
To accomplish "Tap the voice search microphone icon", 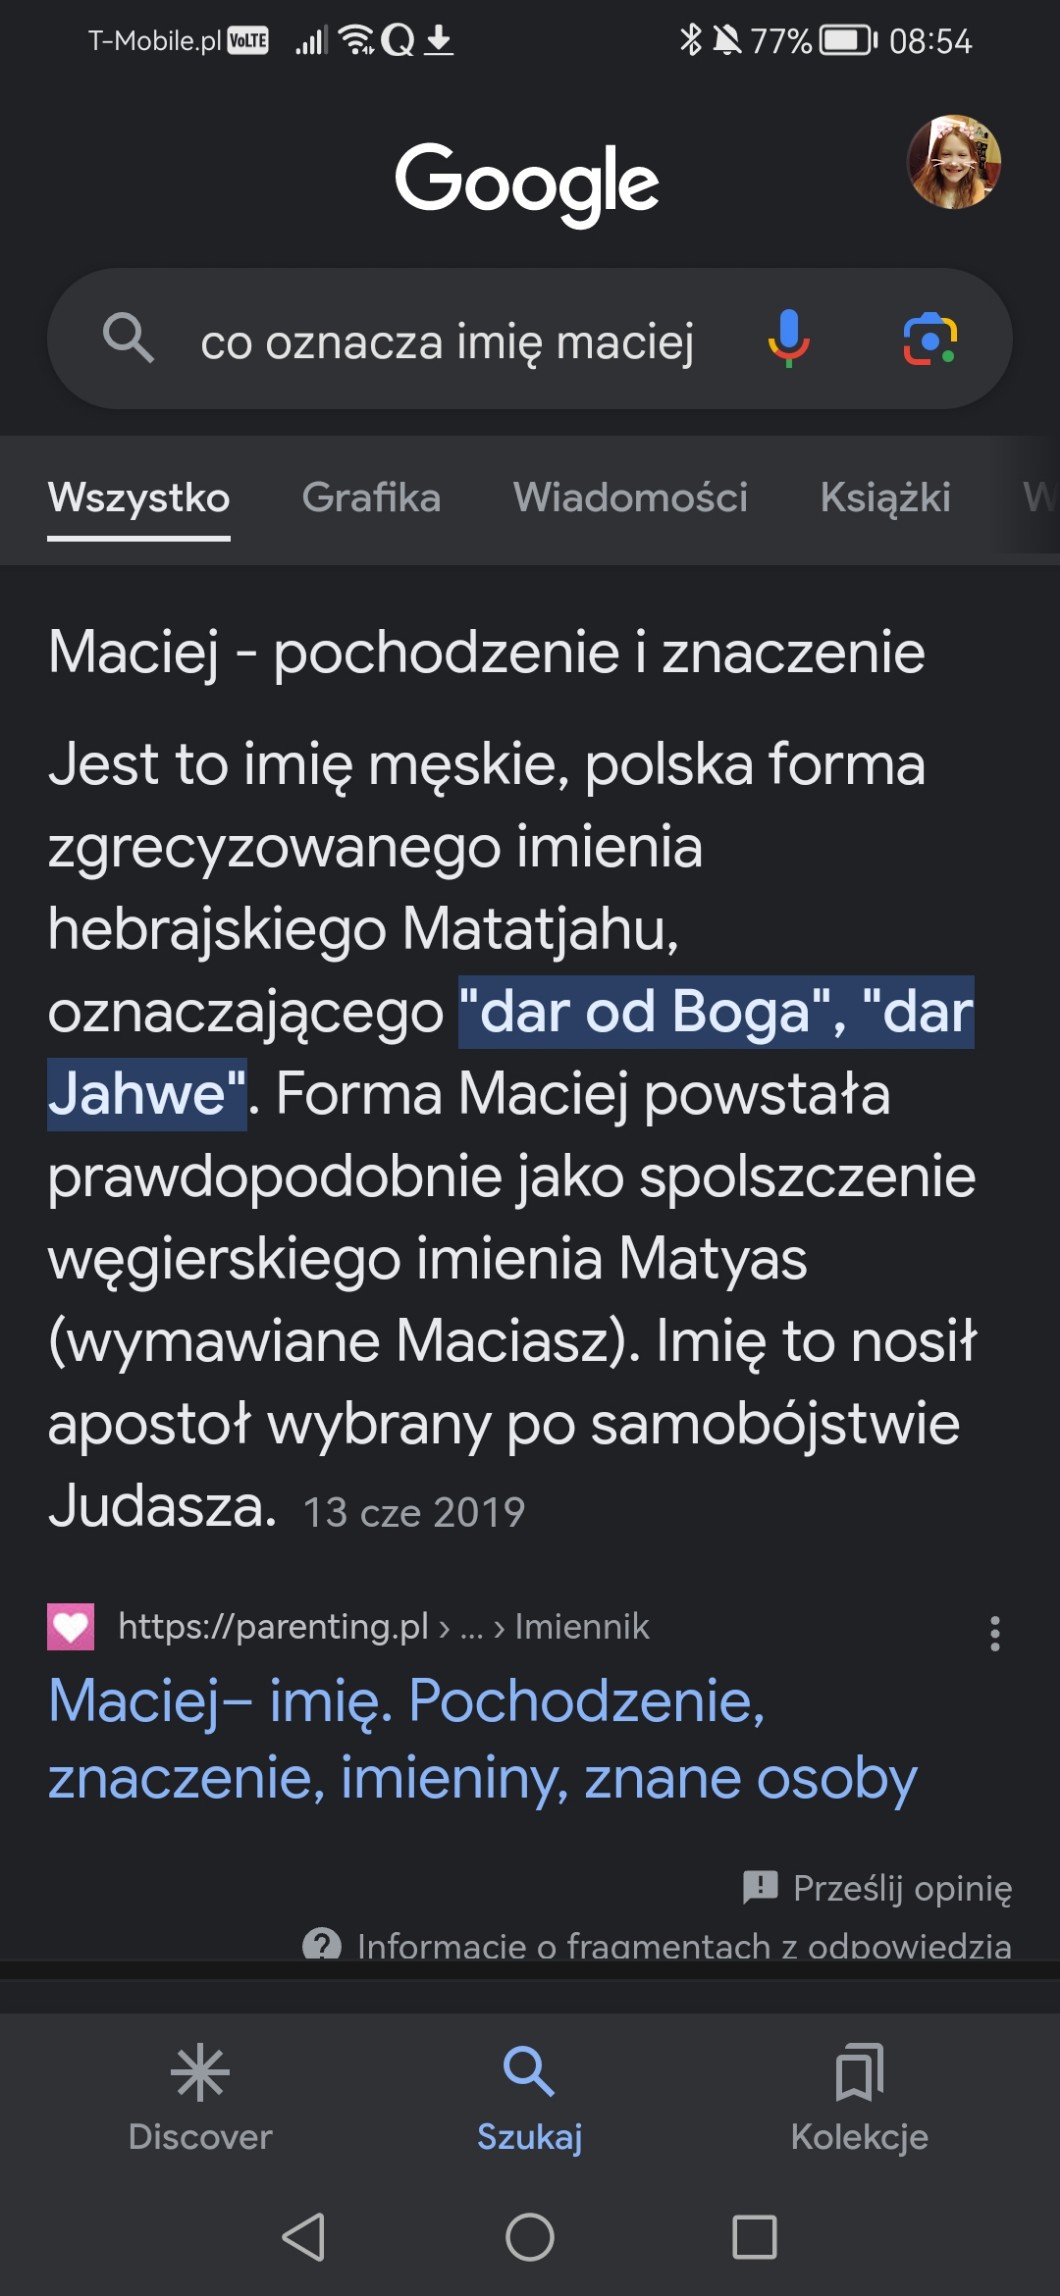I will pos(788,339).
